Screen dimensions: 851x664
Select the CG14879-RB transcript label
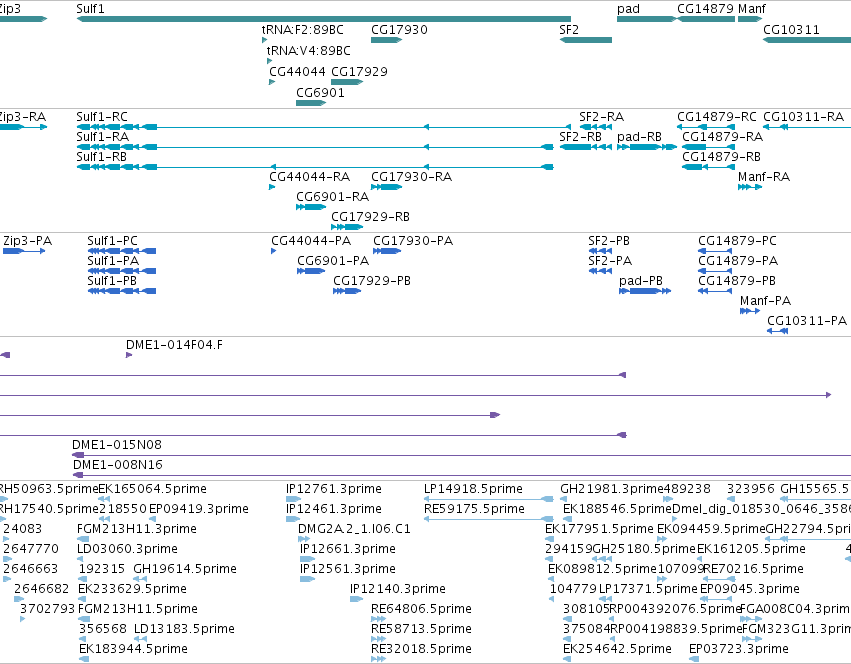(x=721, y=157)
